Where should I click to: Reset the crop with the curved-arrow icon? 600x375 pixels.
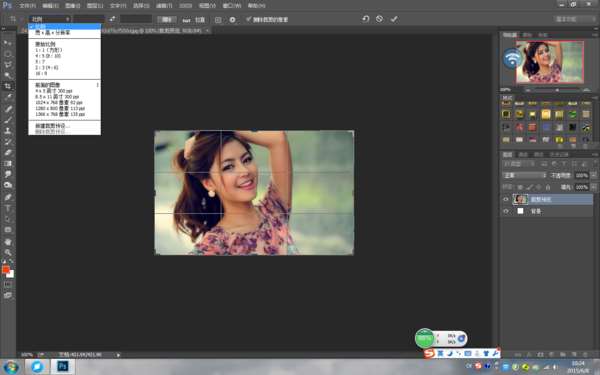point(365,19)
